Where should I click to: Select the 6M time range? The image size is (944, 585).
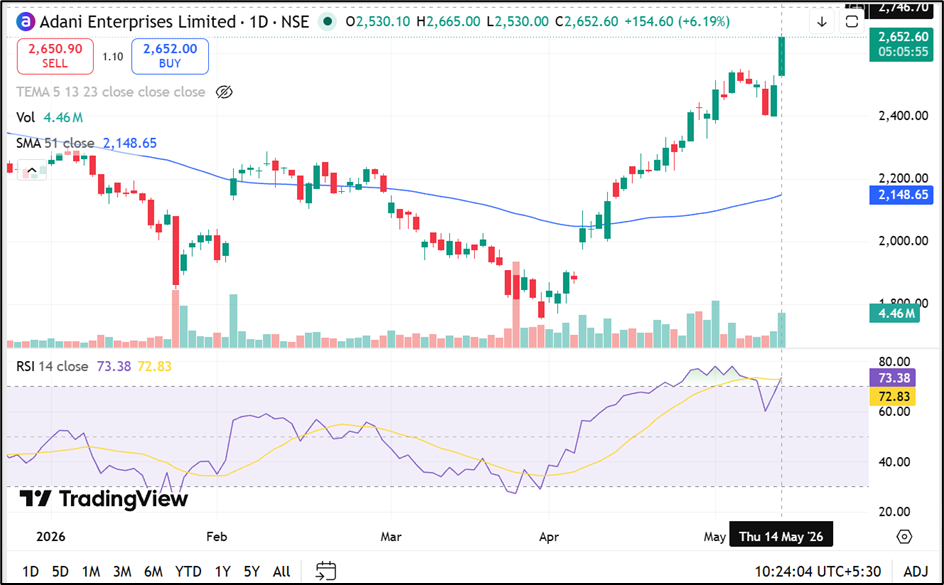(153, 571)
